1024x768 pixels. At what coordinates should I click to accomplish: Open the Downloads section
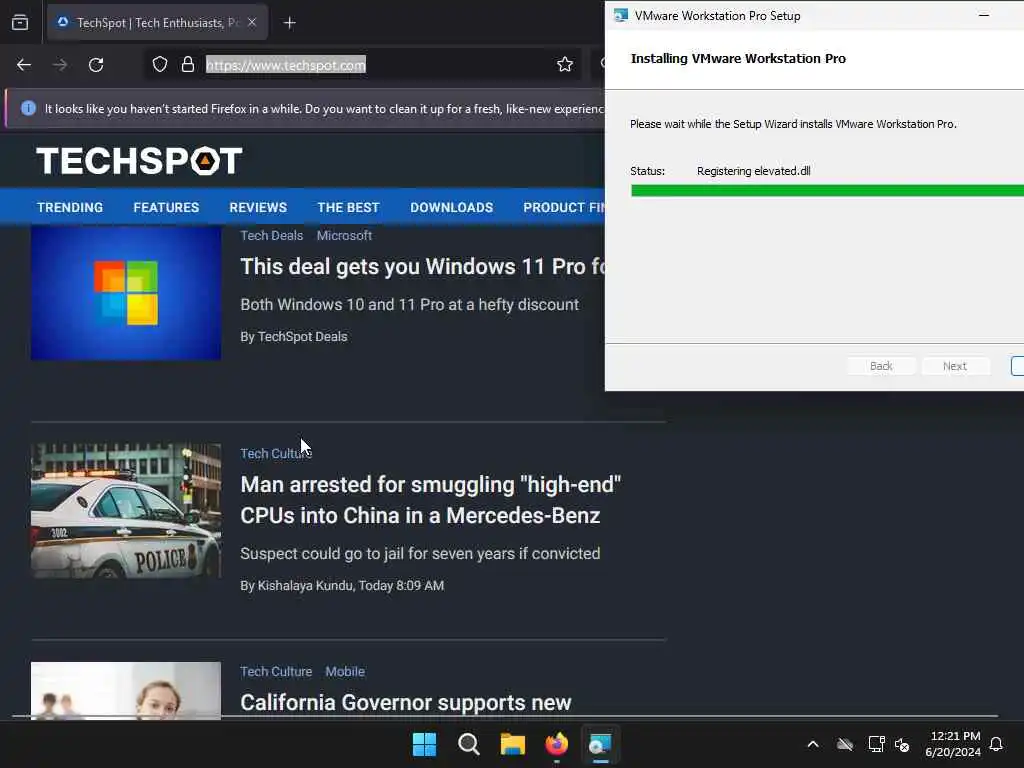451,207
